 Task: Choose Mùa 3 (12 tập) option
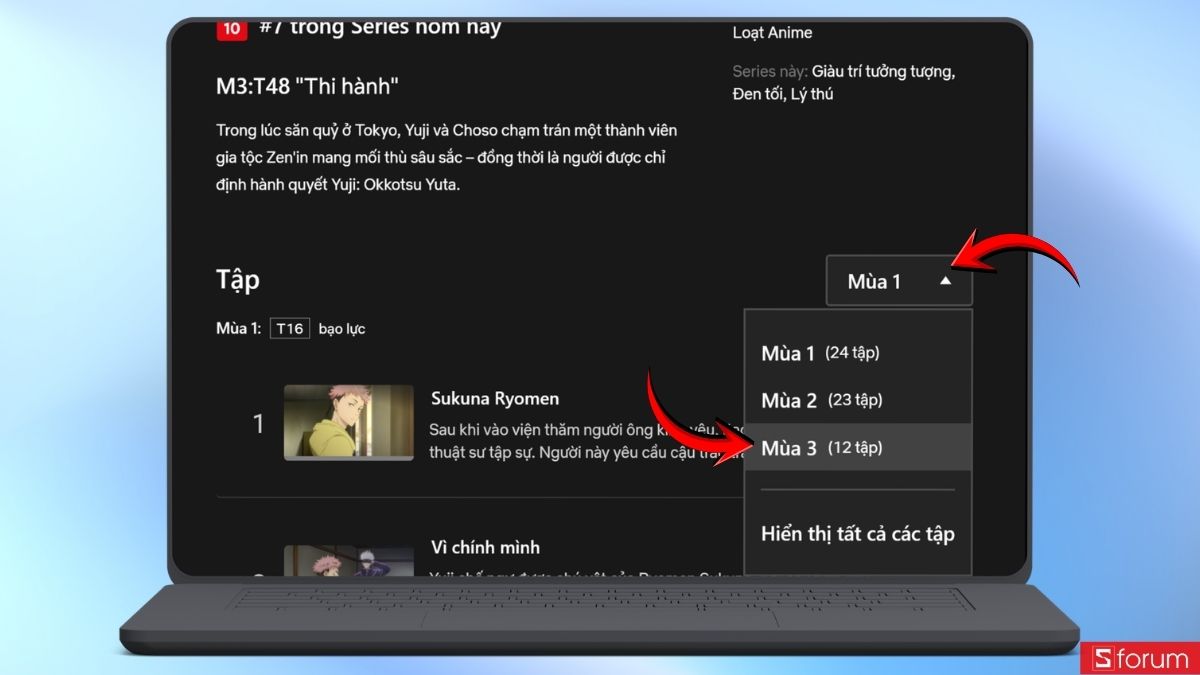858,448
